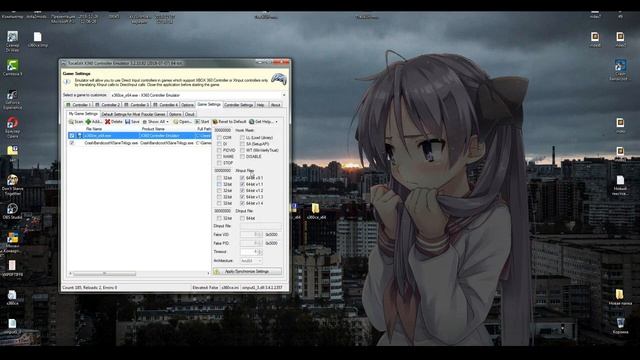Click the Save floppy disk icon
The image size is (640, 360).
(x=128, y=122)
